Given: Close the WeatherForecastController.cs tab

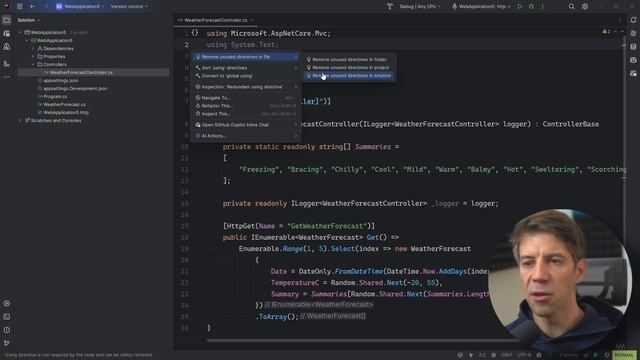Looking at the screenshot, I should (252, 20).
